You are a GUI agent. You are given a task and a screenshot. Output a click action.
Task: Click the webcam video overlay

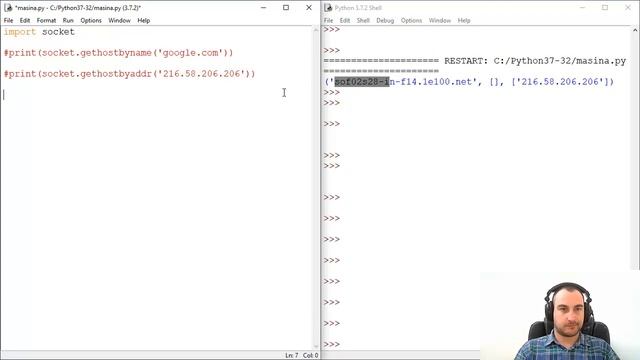tap(560, 315)
